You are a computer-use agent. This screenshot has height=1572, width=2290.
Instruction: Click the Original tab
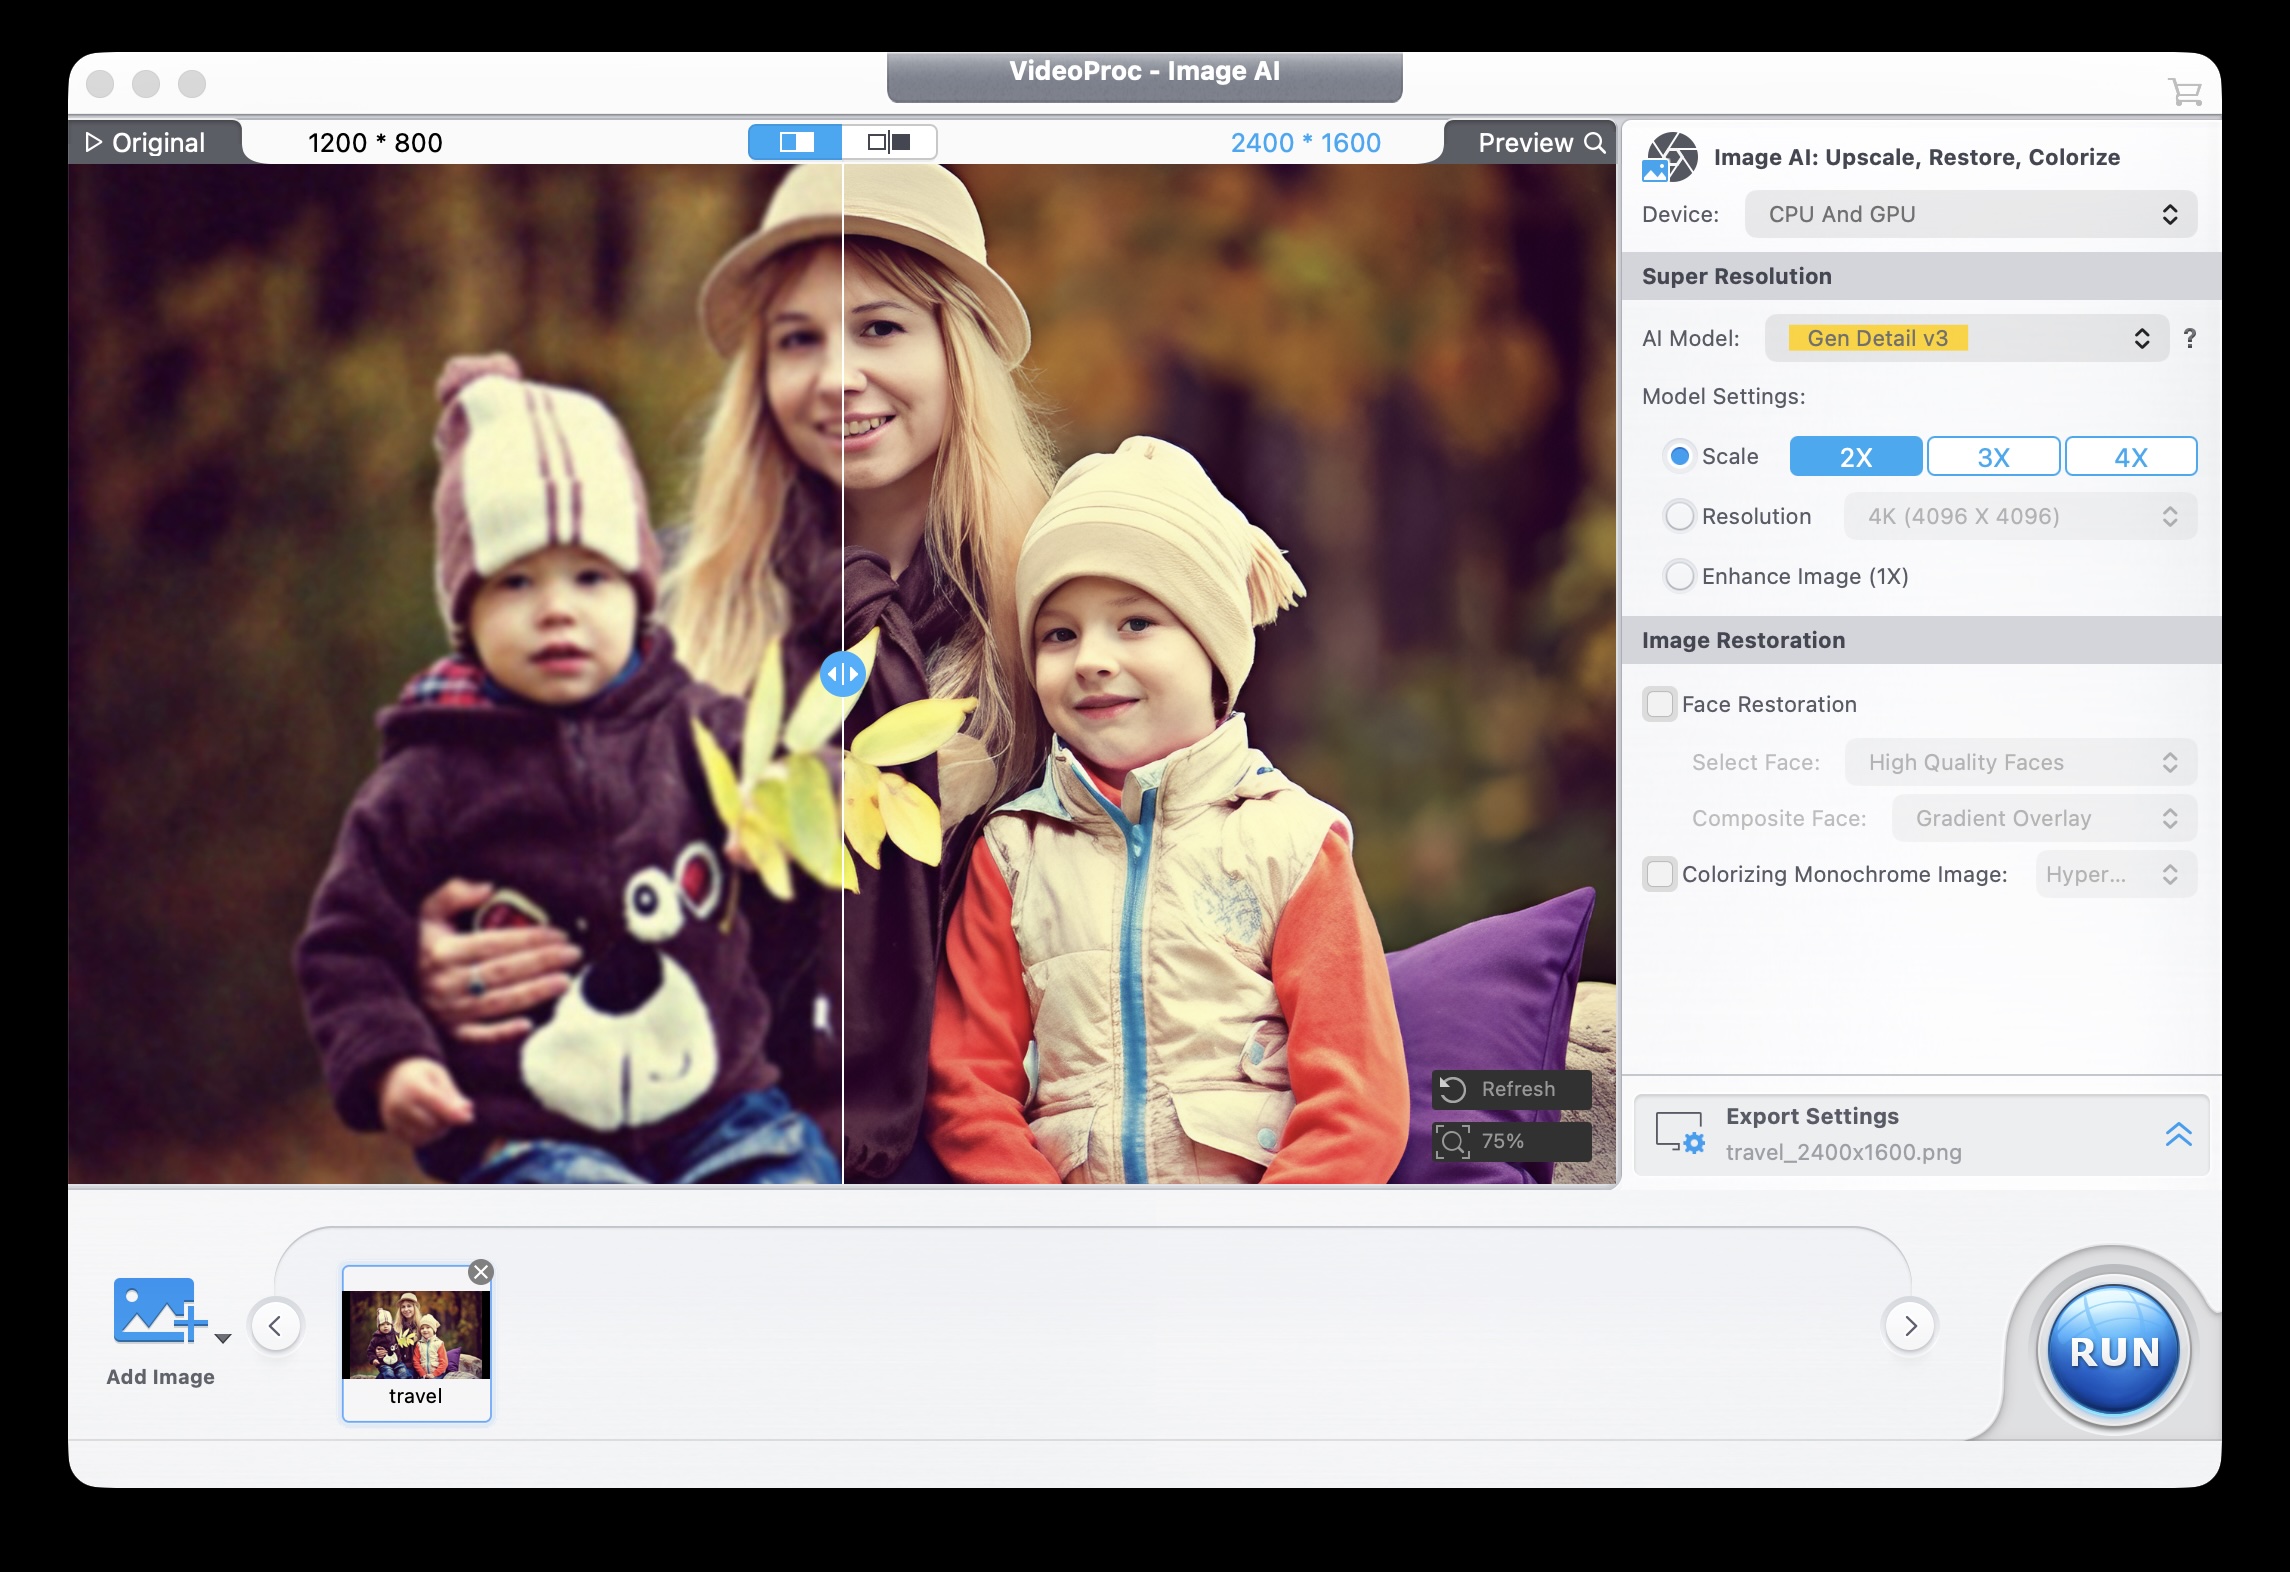click(x=147, y=143)
